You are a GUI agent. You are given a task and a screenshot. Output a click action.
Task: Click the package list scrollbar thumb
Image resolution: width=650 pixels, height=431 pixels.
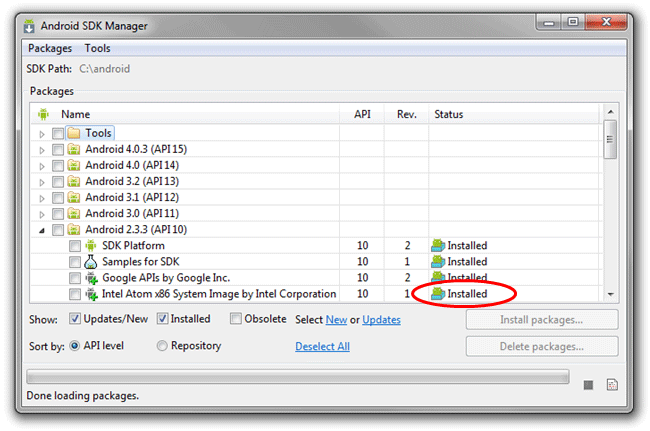pos(610,139)
